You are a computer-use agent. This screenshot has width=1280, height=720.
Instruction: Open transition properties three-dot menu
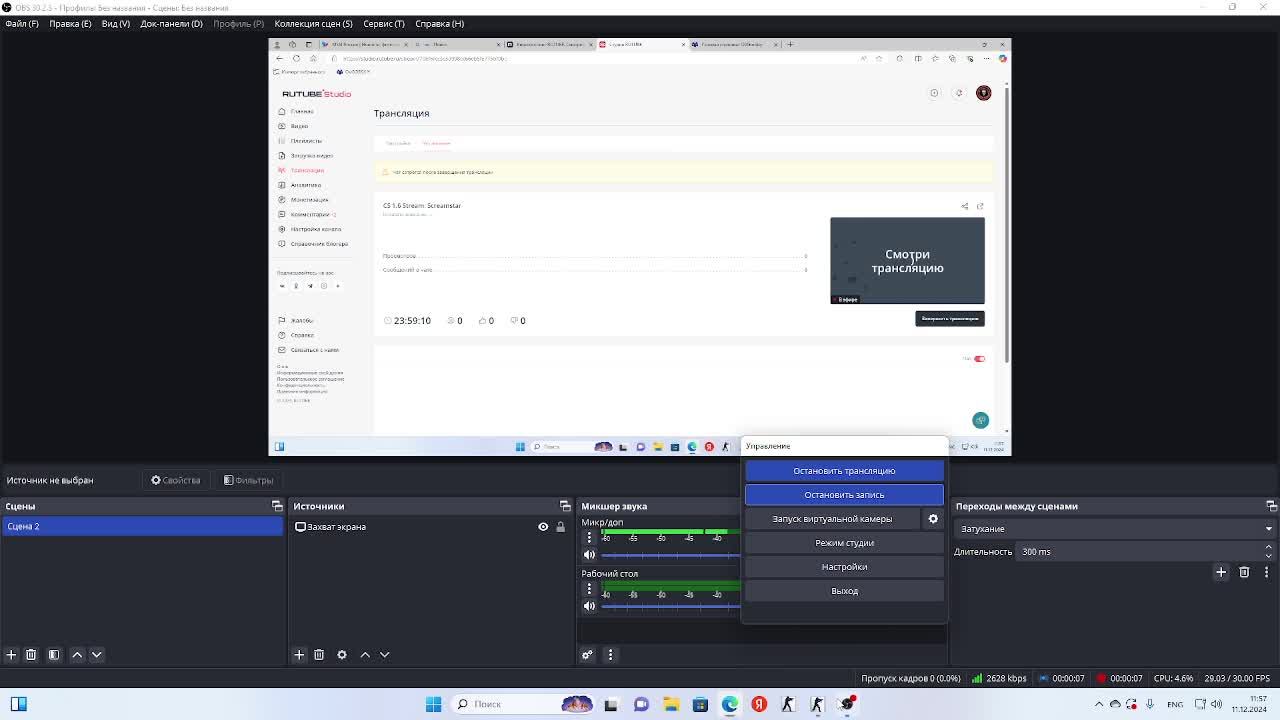(1266, 572)
